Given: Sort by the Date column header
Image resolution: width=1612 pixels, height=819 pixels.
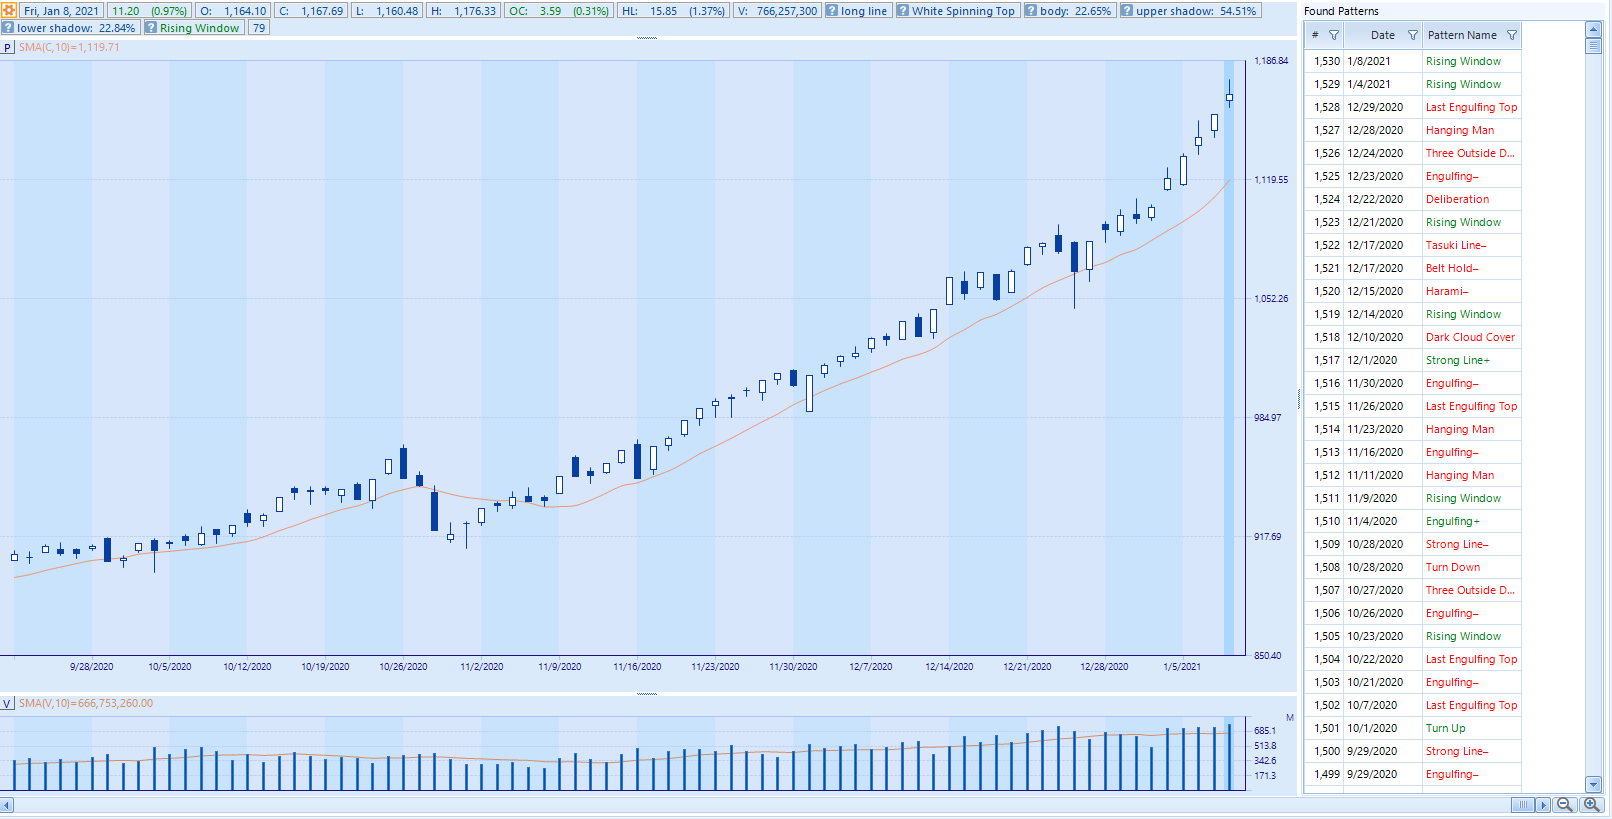Looking at the screenshot, I should pos(1382,35).
